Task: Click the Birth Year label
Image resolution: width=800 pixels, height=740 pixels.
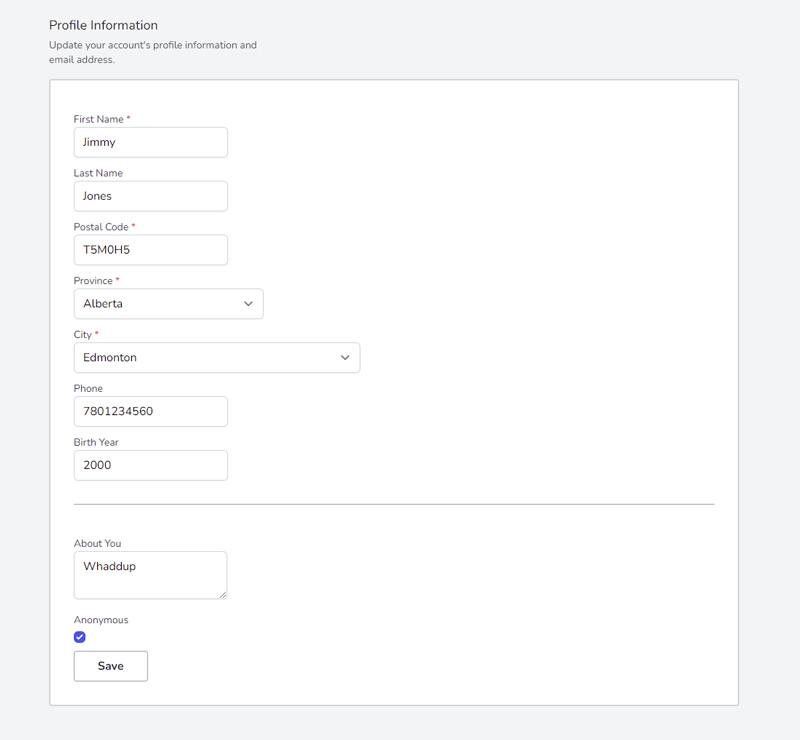Action: click(x=96, y=442)
